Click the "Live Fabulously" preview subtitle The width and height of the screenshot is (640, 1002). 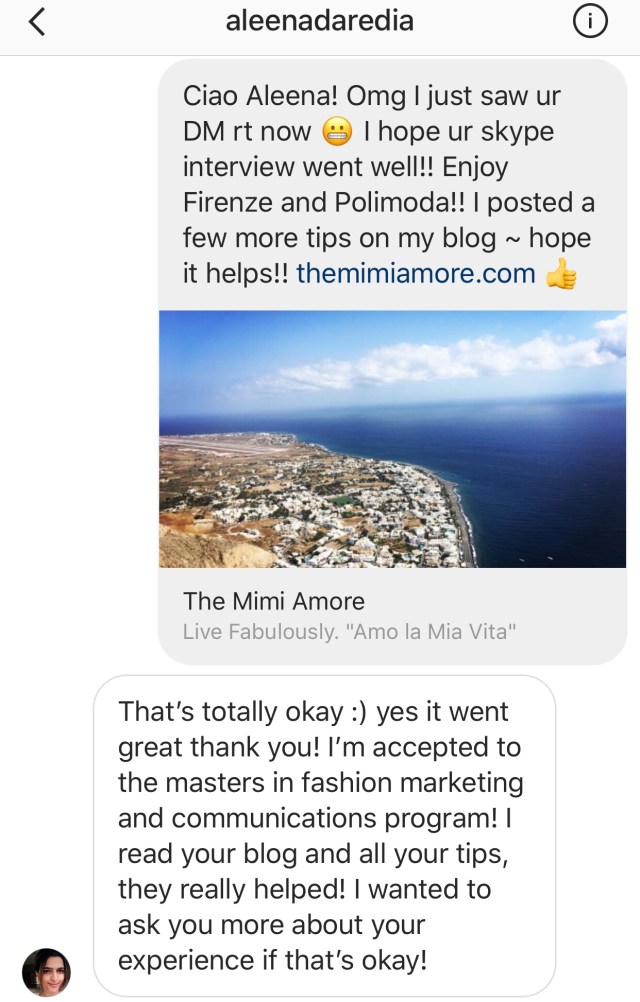coord(349,632)
